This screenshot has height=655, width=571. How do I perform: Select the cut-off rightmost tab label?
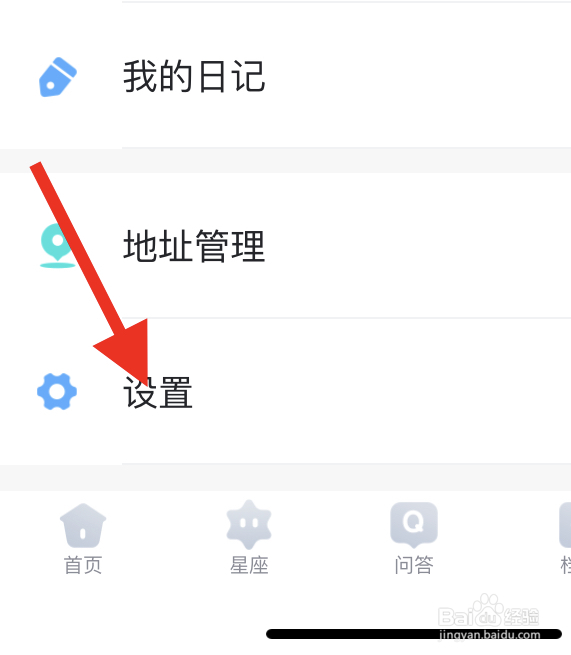click(566, 565)
